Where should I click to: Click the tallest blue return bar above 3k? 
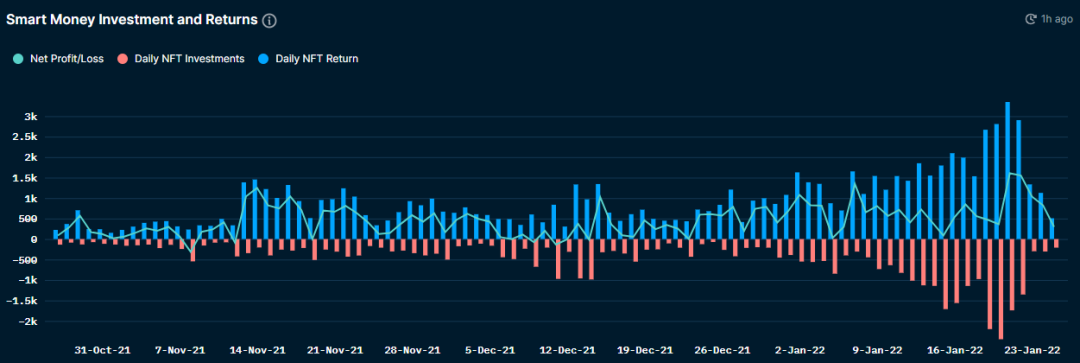1008,171
